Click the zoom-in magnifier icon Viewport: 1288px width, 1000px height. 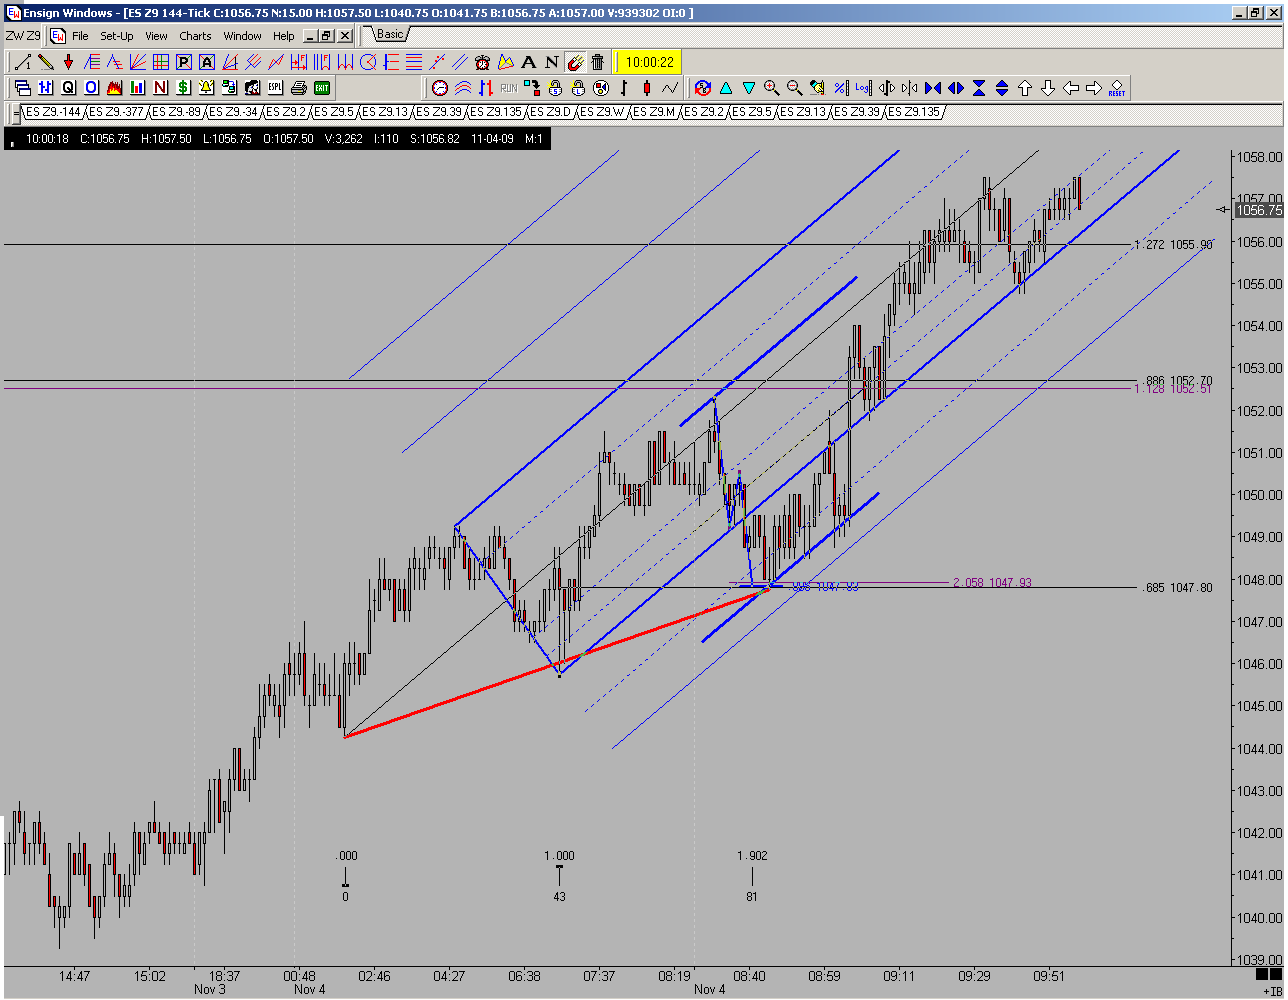[x=771, y=88]
